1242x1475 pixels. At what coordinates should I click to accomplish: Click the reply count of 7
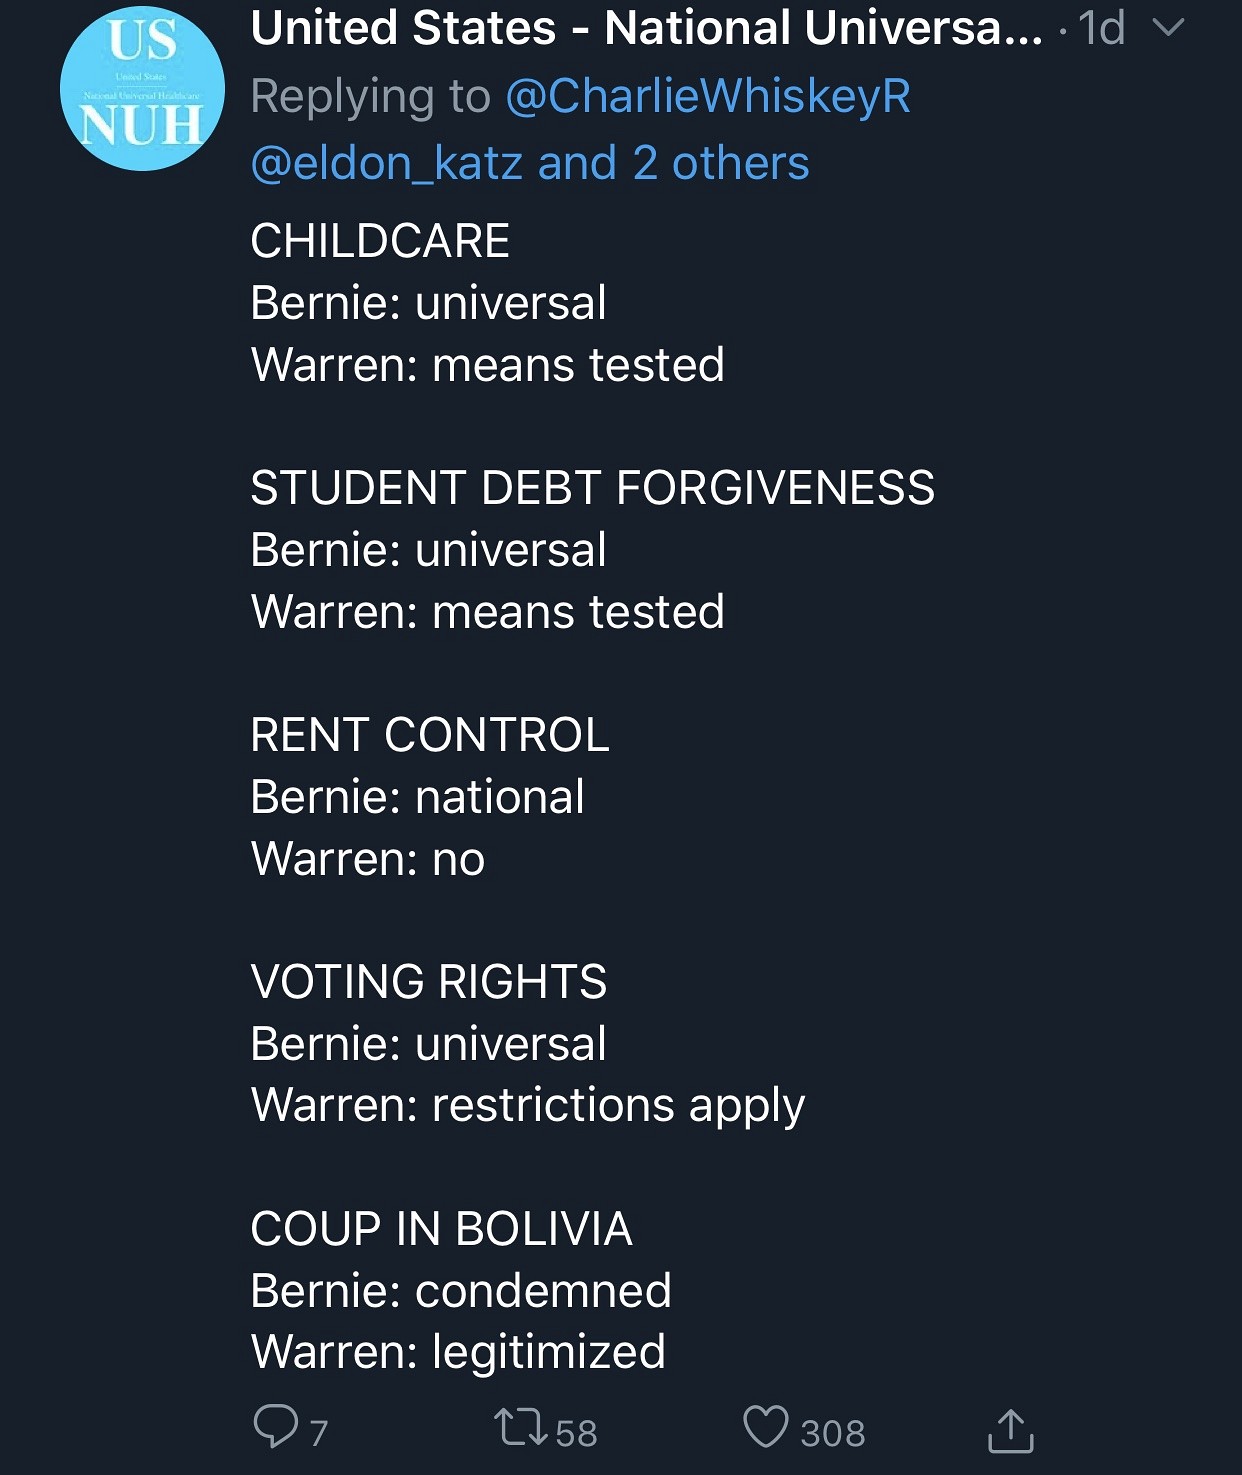point(319,1433)
